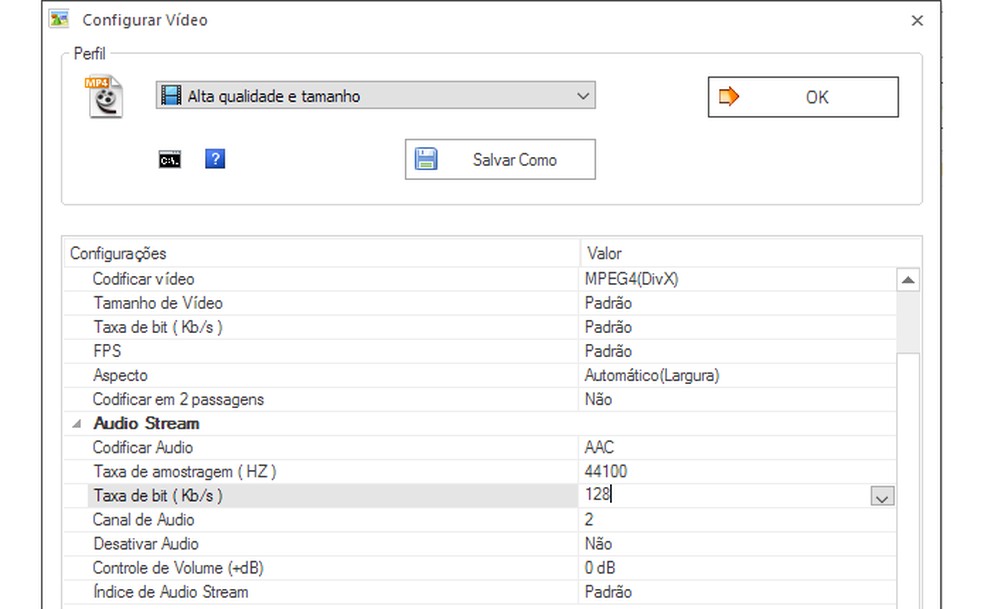The image size is (984, 609).
Task: Click the MP4 film reel profile icon
Action: [104, 97]
